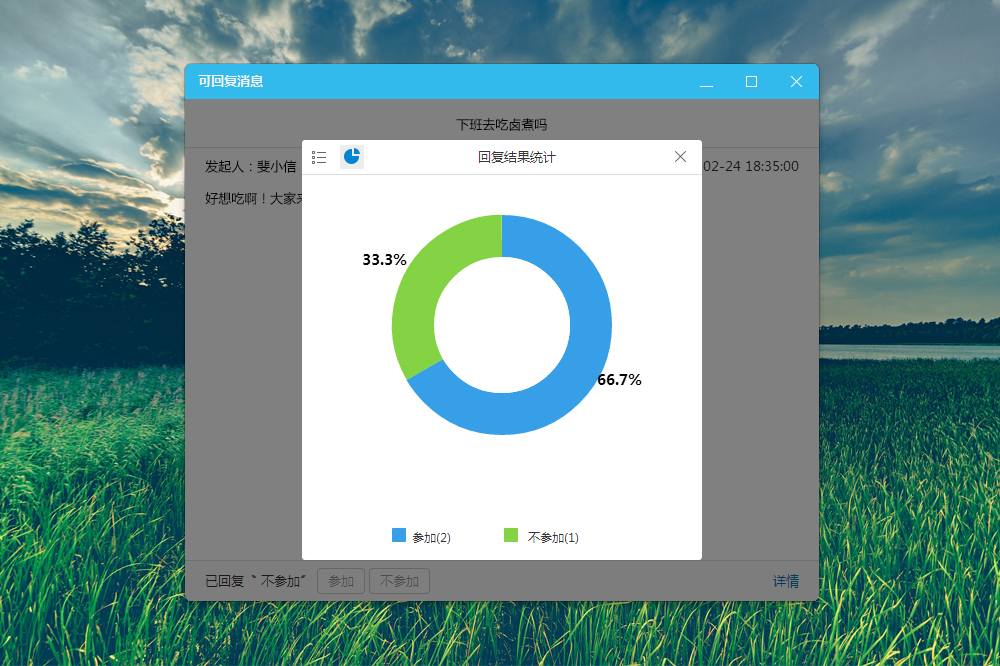The width and height of the screenshot is (1000, 666).
Task: Switch to the list view icon
Action: pyautogui.click(x=319, y=157)
